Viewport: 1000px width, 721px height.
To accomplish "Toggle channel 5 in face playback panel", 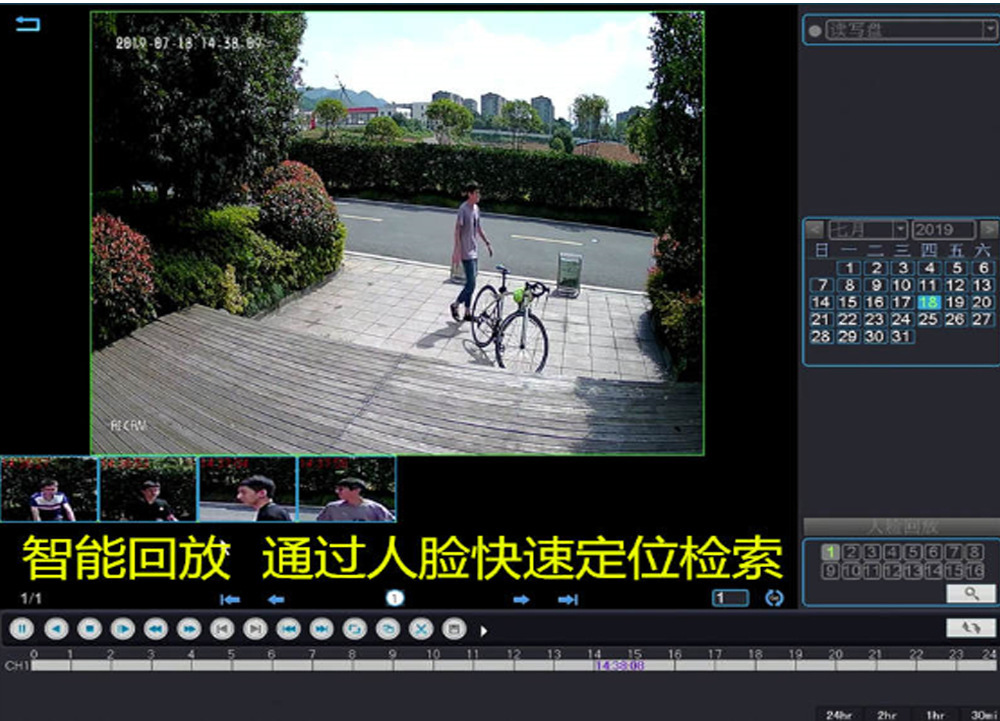I will (913, 552).
